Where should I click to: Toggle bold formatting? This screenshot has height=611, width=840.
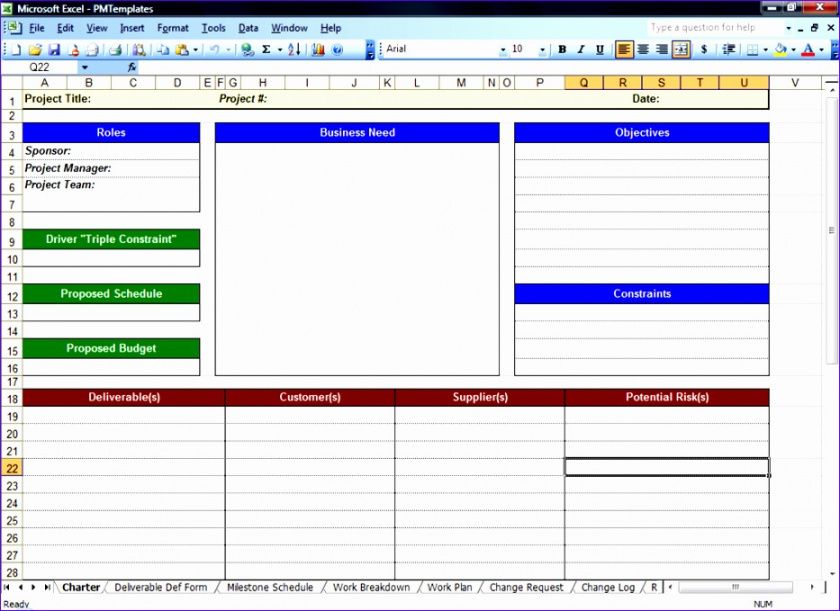click(562, 49)
